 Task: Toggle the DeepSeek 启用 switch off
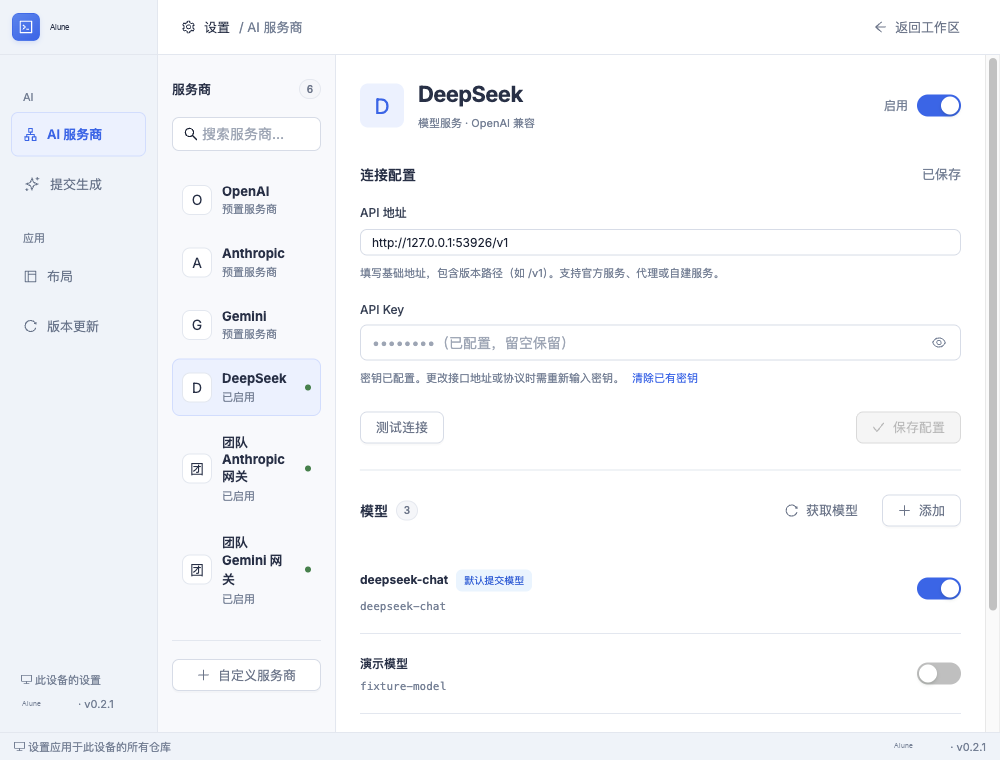(939, 106)
